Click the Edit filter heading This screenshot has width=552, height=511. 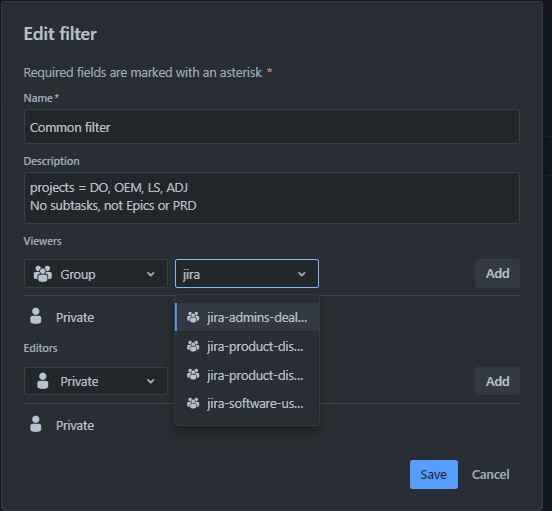click(x=60, y=34)
